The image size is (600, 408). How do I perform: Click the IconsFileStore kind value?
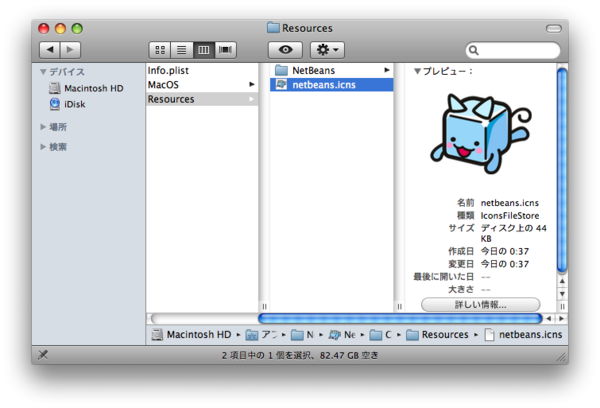(x=510, y=215)
